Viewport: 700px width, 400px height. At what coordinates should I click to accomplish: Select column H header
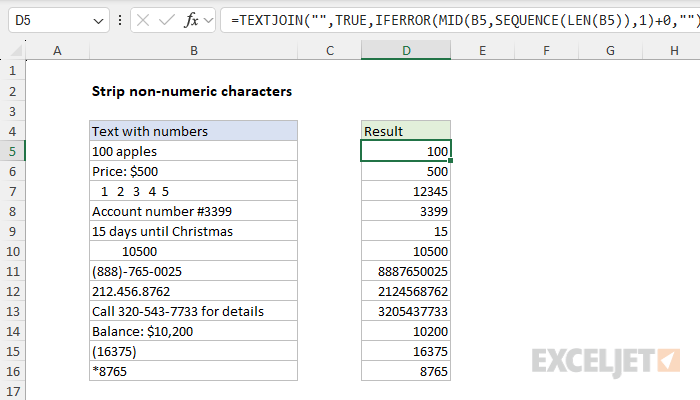[x=671, y=50]
